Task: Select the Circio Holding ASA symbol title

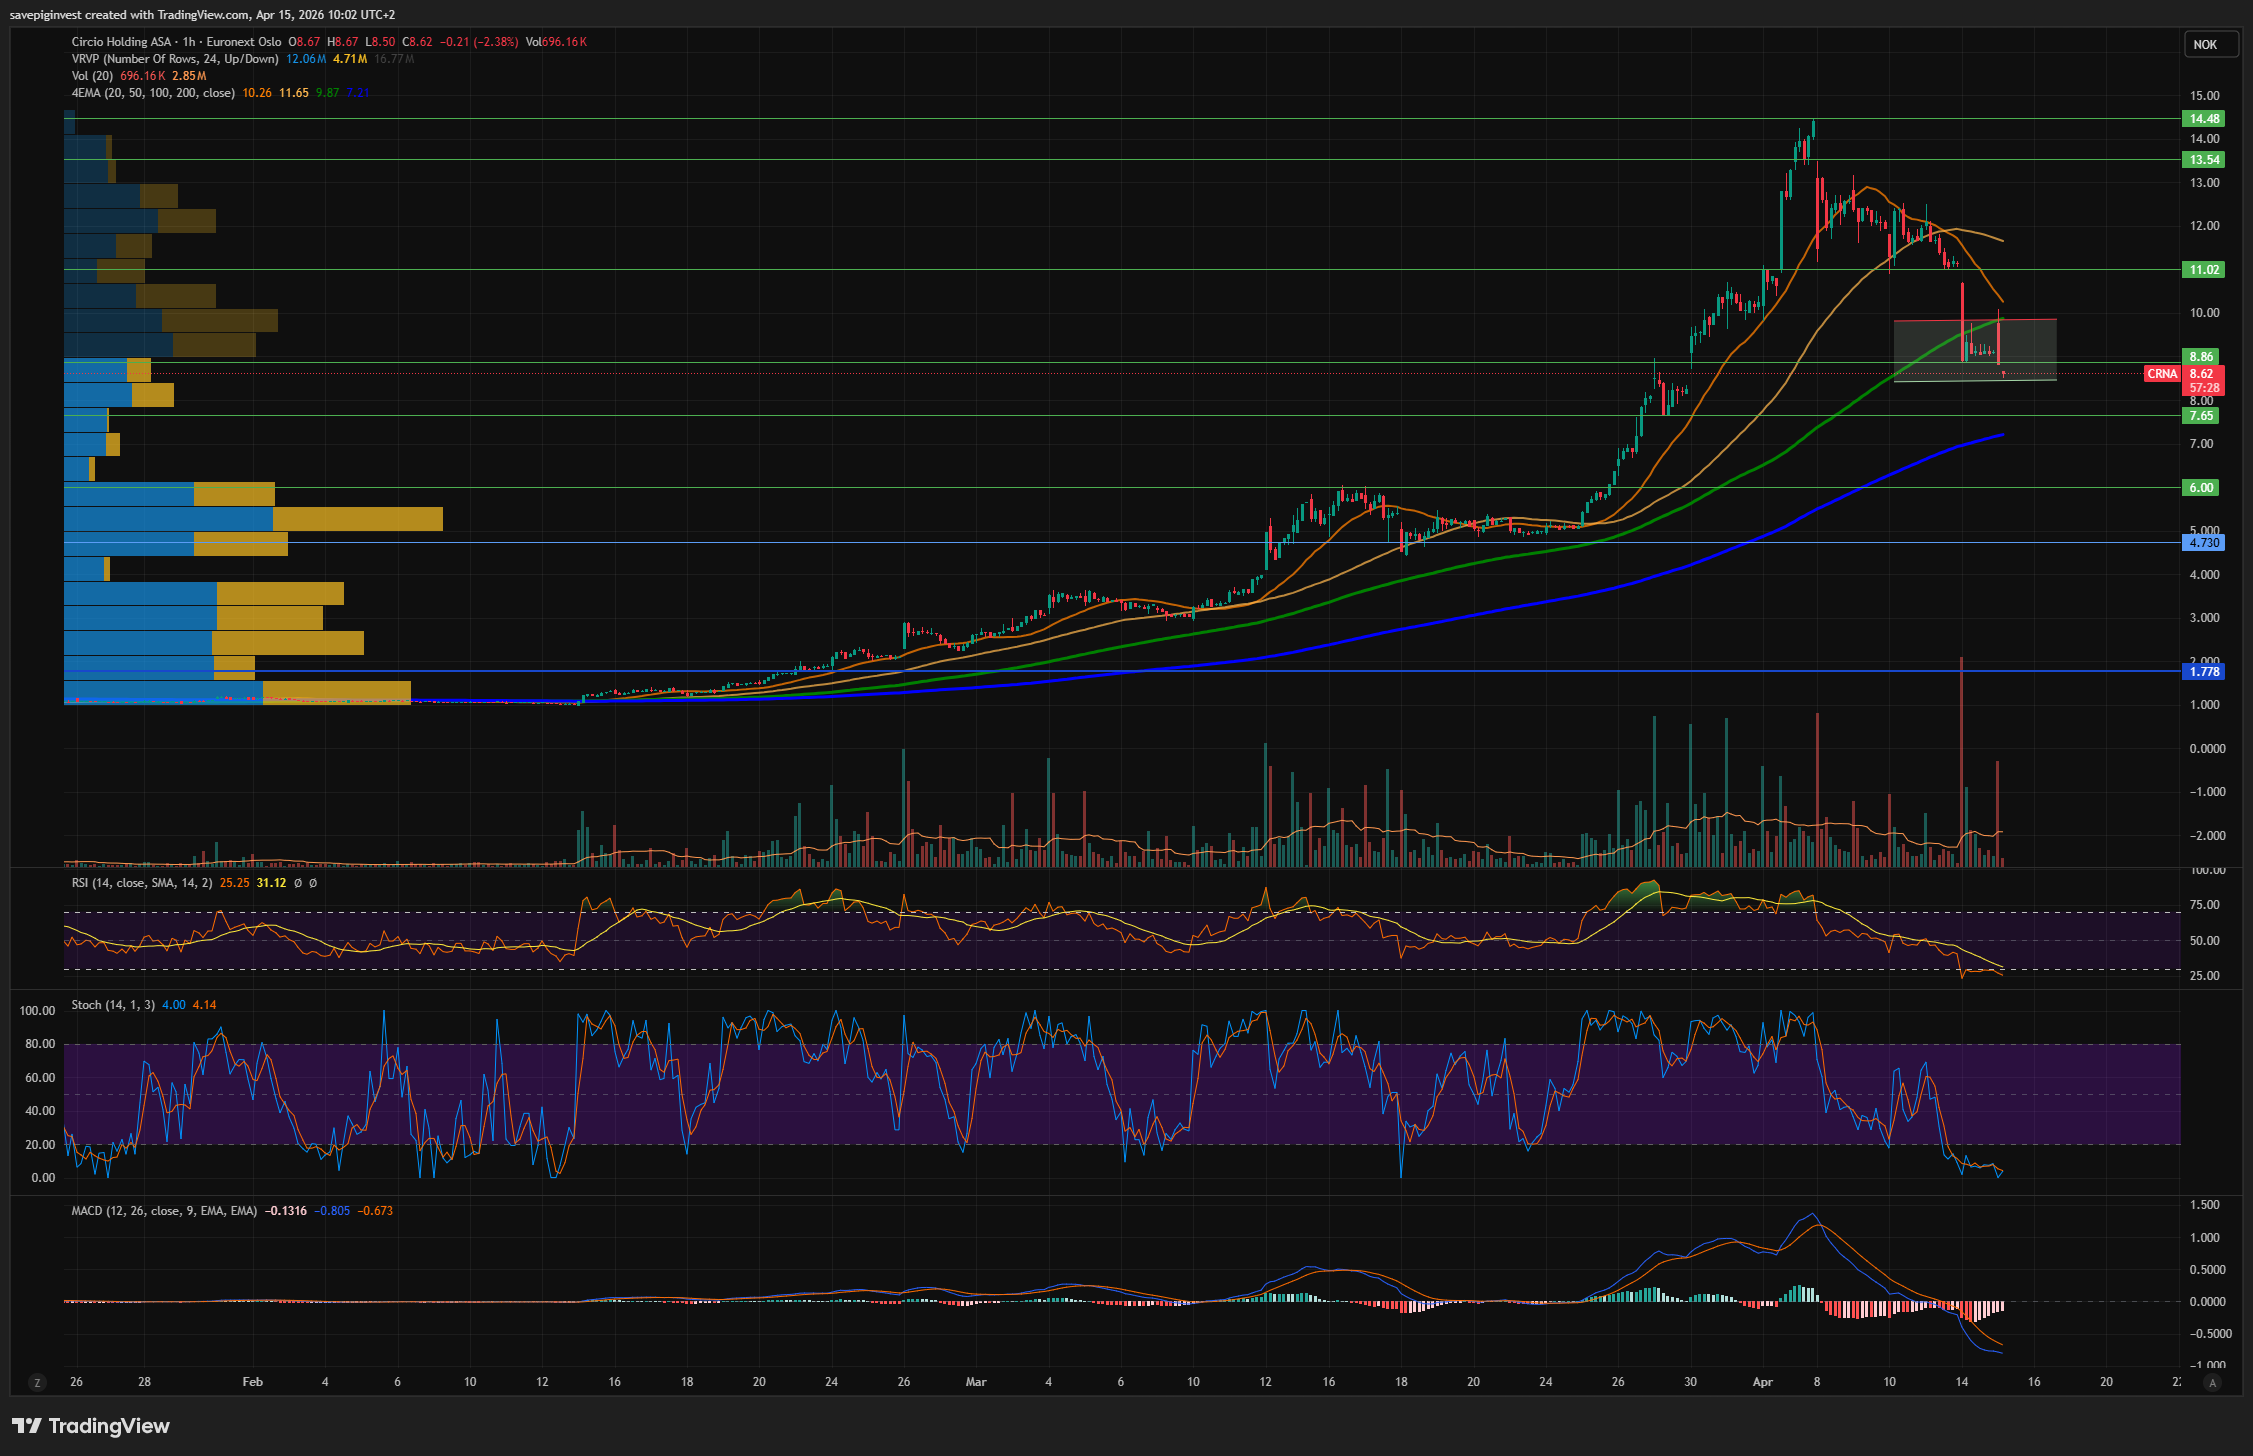Action: pos(121,42)
